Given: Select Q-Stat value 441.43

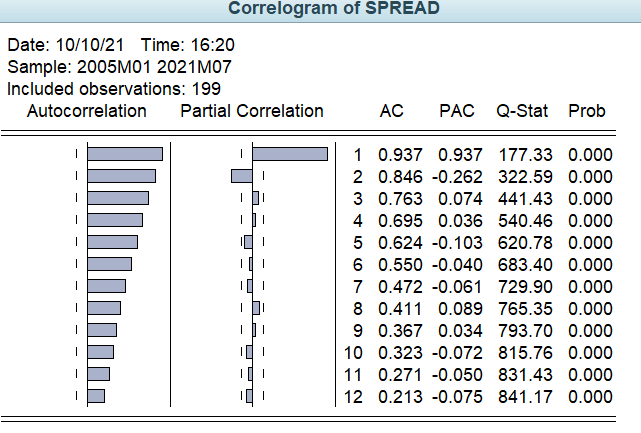Looking at the screenshot, I should point(525,199).
